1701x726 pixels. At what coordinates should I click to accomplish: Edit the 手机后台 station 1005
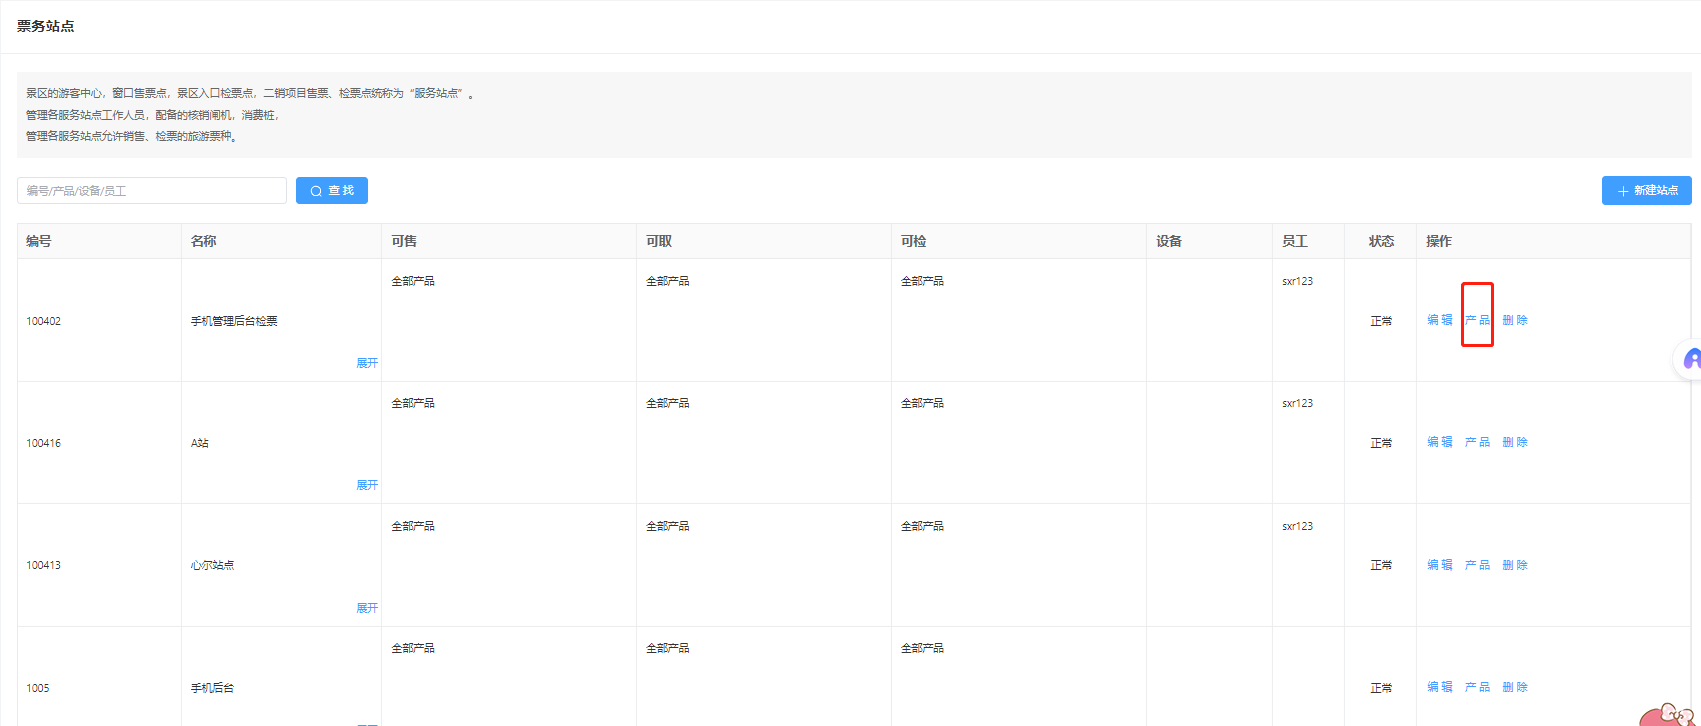point(1439,687)
